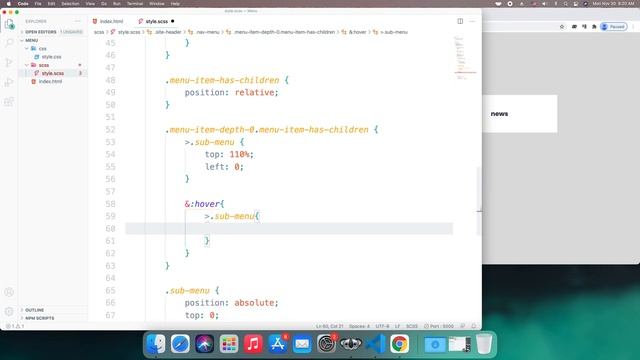Place cursor on empty line 60
The image size is (640, 360).
[x=289, y=229]
